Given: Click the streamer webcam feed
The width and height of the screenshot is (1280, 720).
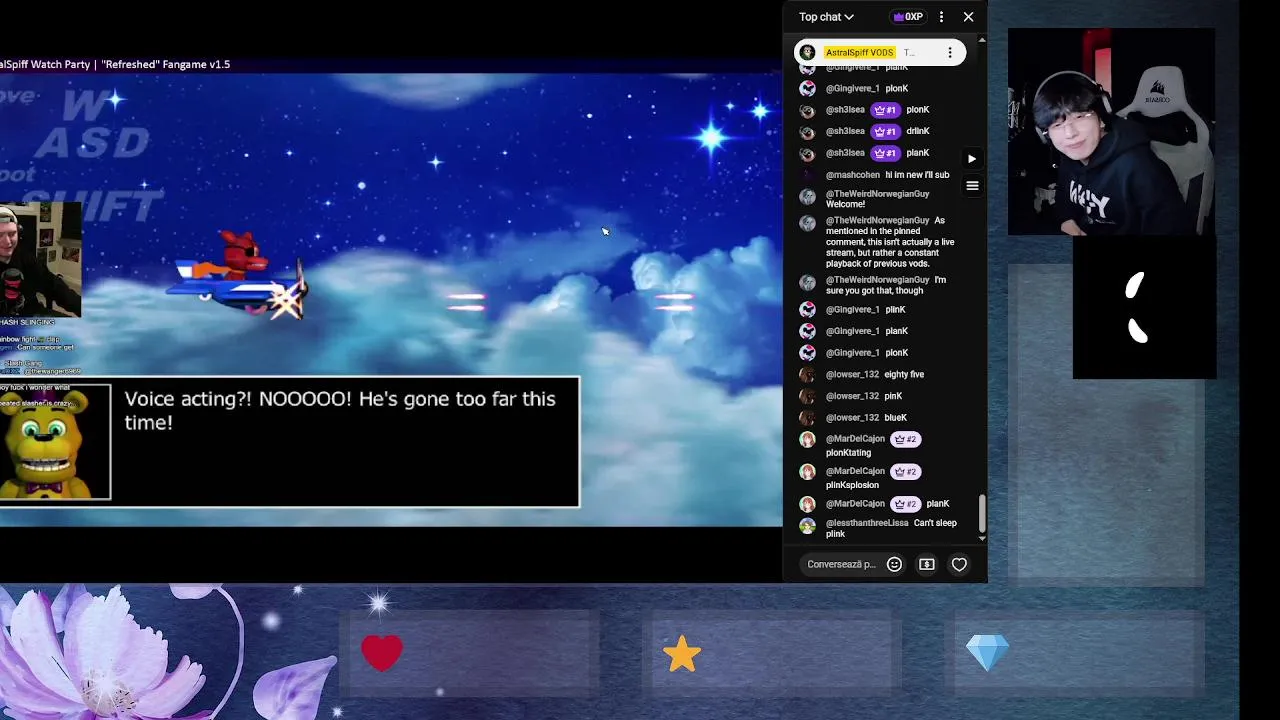Looking at the screenshot, I should (x=1111, y=132).
